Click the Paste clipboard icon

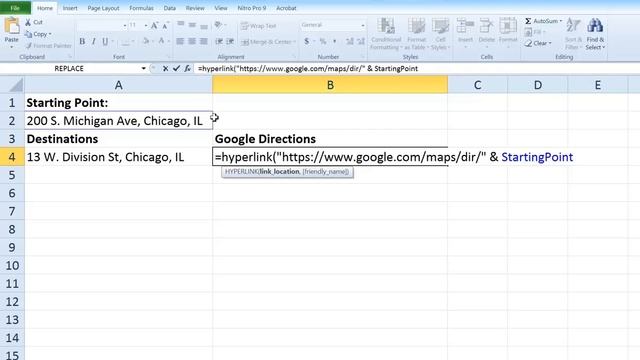point(11,26)
